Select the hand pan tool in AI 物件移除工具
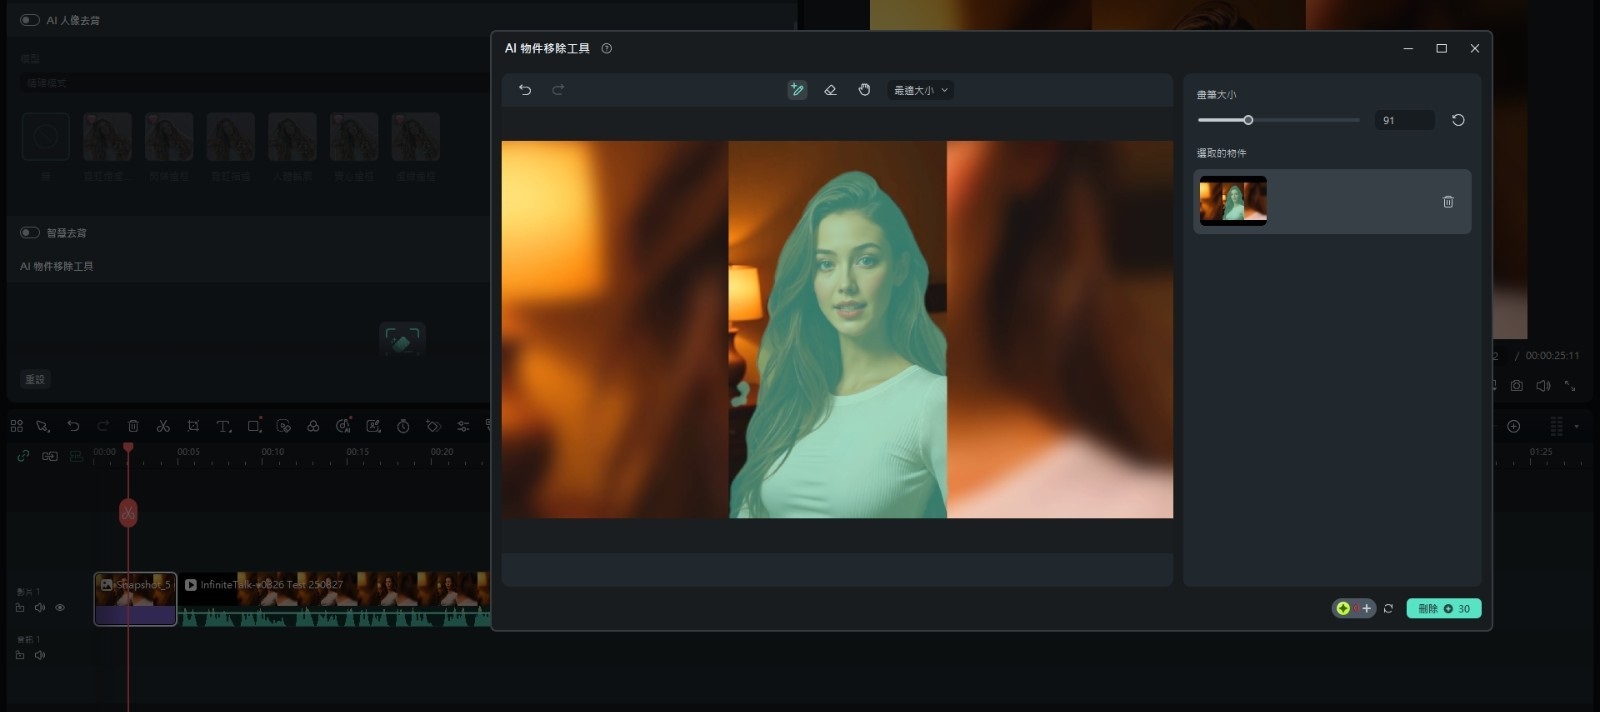1600x712 pixels. [x=864, y=90]
